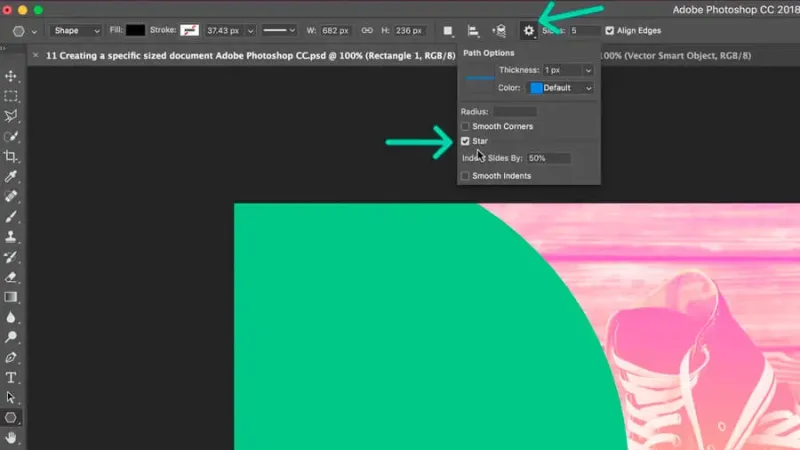The width and height of the screenshot is (800, 450).
Task: Uncheck the Star checkbox
Action: pyautogui.click(x=465, y=141)
